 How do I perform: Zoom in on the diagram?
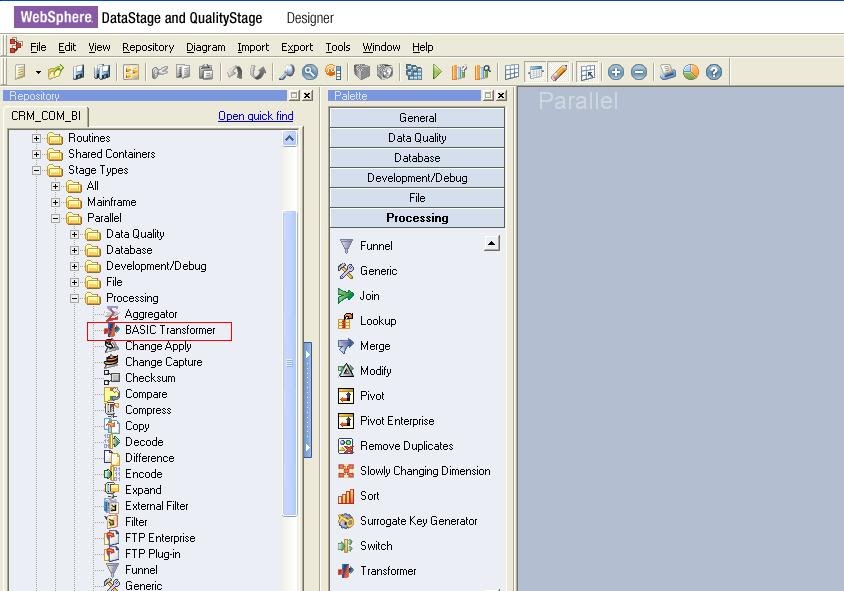(616, 71)
